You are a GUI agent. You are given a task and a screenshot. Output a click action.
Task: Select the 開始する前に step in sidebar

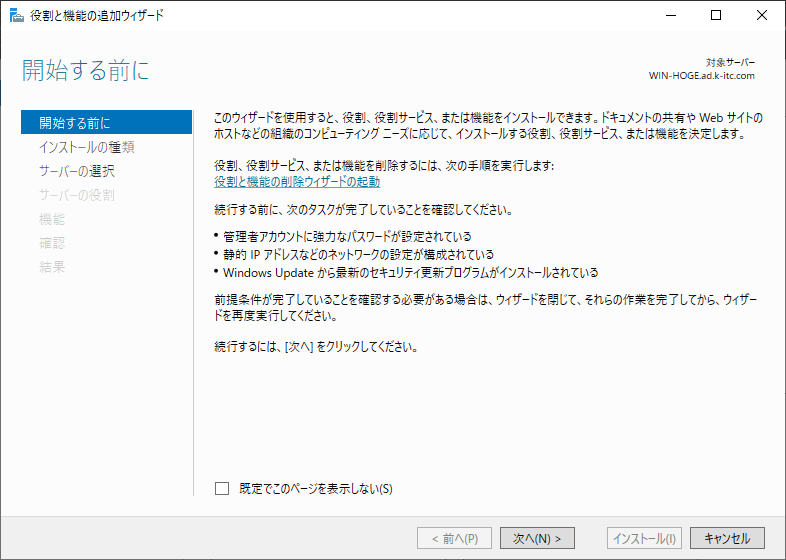[106, 122]
